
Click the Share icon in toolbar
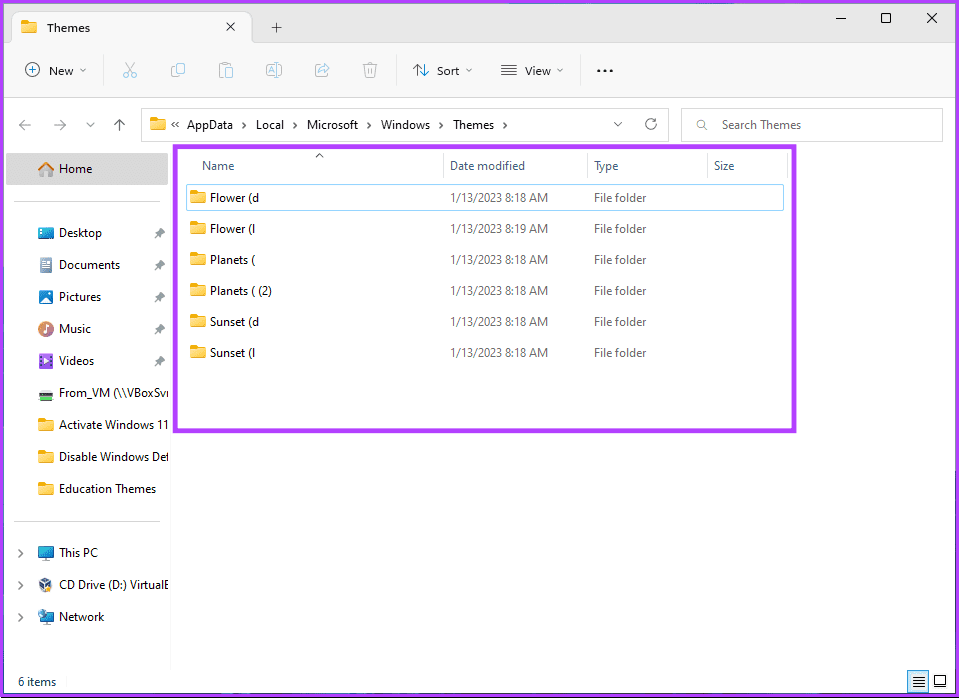[x=322, y=70]
